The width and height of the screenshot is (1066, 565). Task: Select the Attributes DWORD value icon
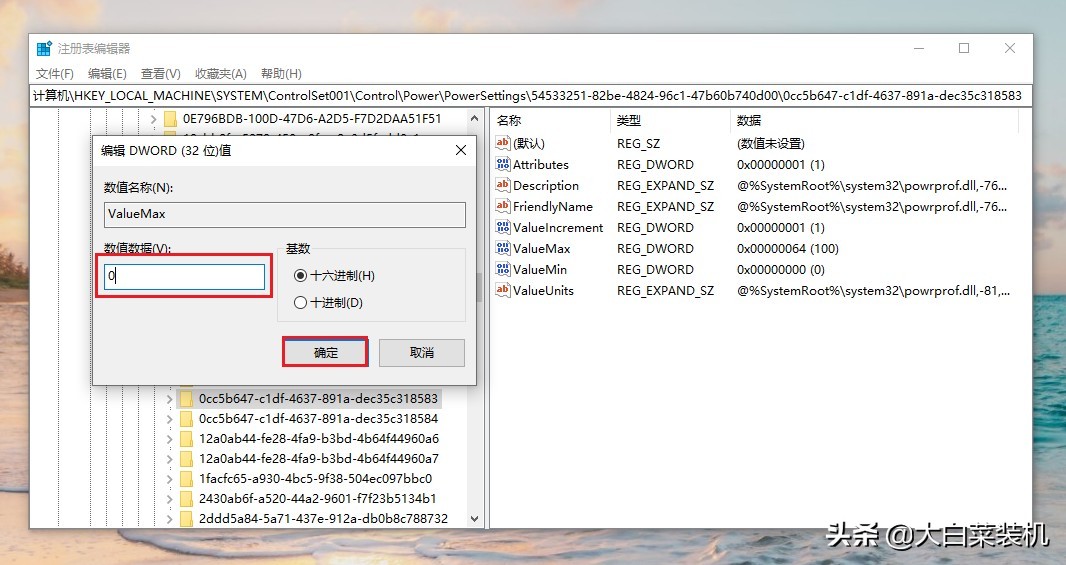pyautogui.click(x=502, y=164)
